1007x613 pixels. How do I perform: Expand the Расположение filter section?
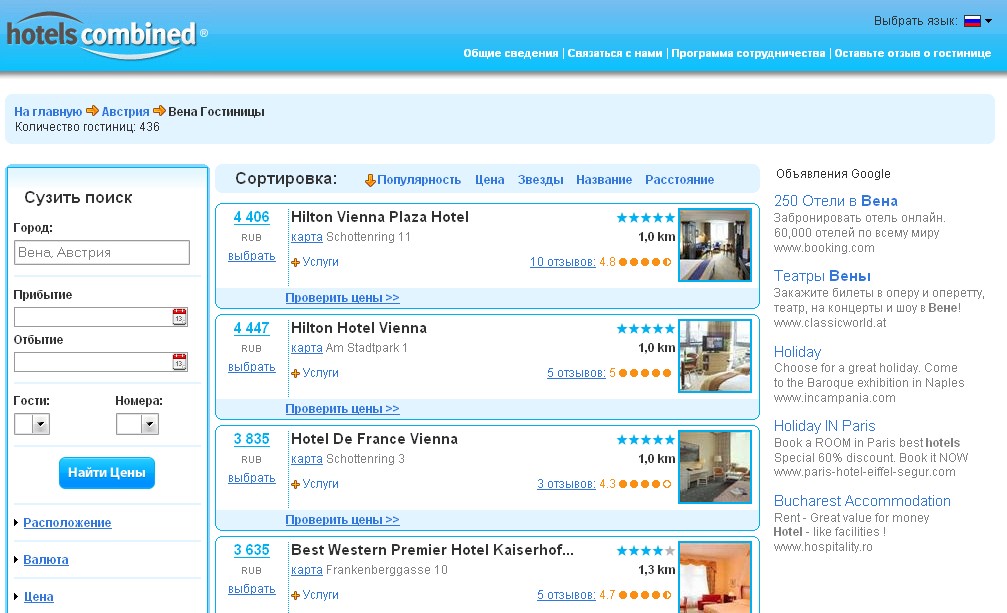(x=67, y=522)
